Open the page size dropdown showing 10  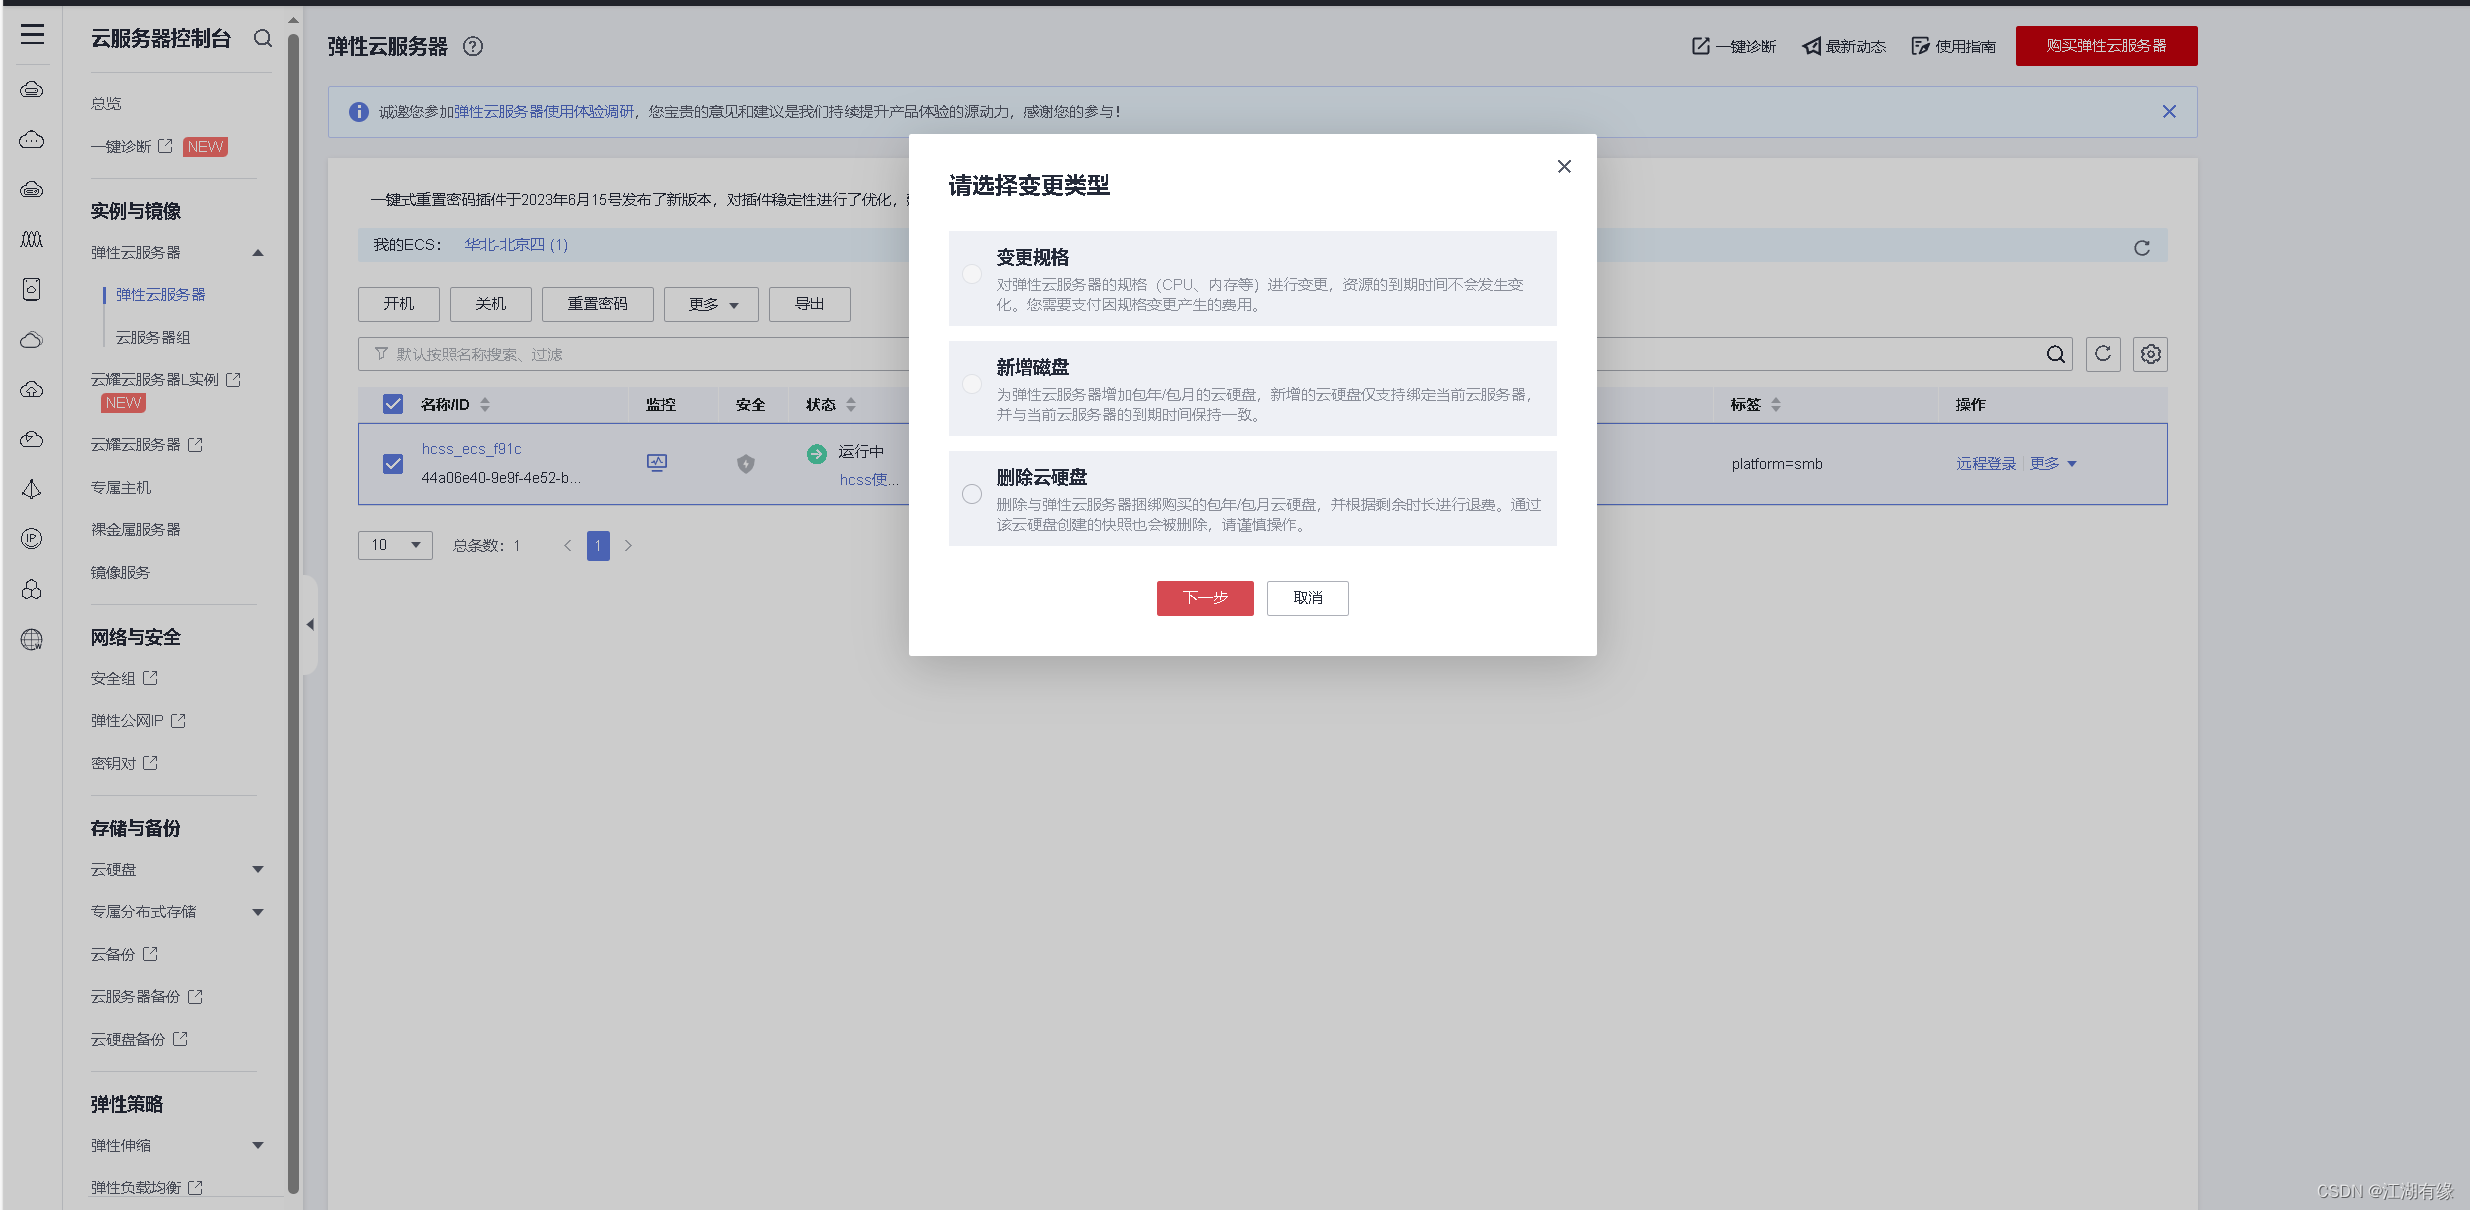(x=395, y=545)
